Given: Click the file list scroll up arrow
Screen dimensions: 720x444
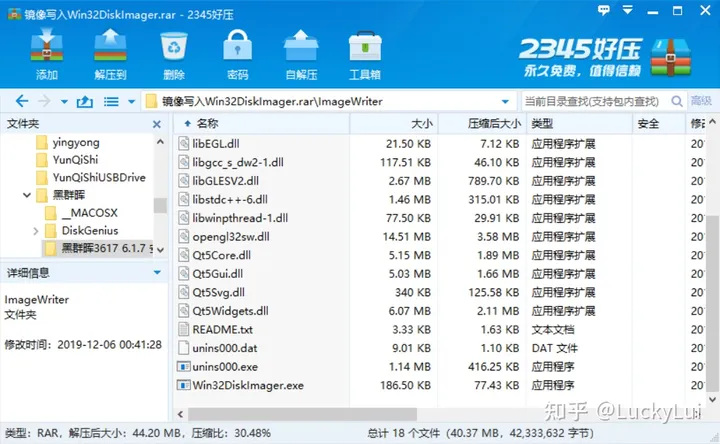Looking at the screenshot, I should click(712, 122).
